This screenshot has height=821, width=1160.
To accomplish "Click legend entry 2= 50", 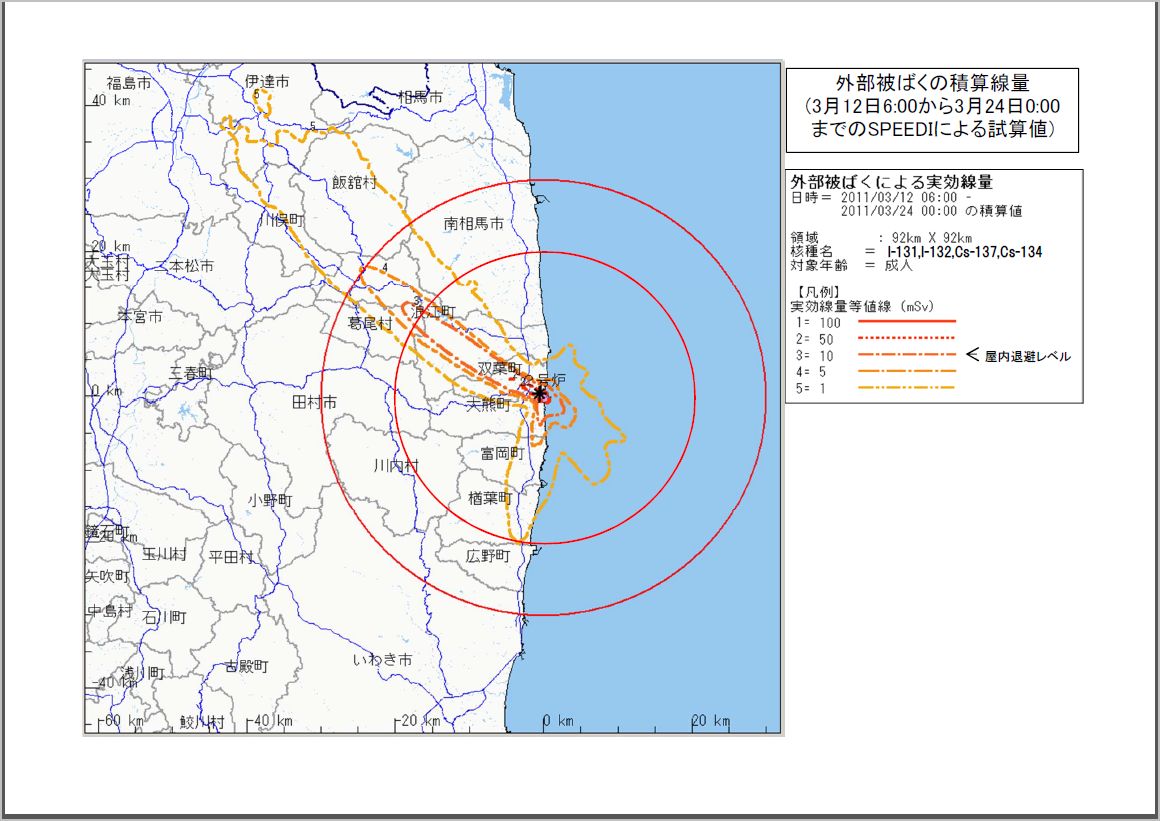I will (x=815, y=339).
